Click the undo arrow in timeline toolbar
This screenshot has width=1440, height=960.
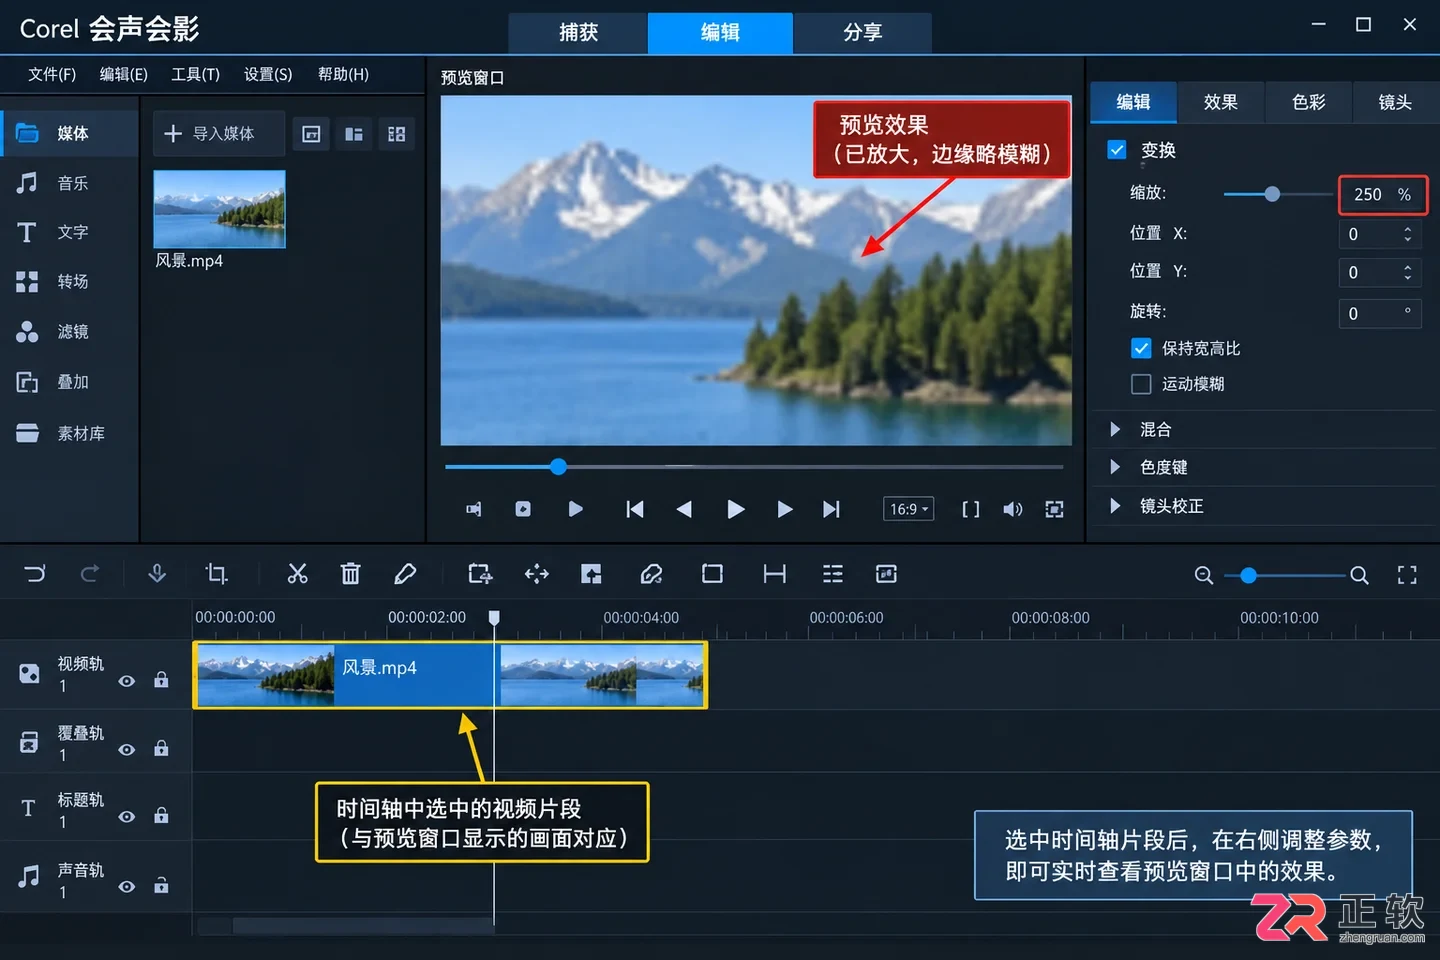[x=35, y=574]
